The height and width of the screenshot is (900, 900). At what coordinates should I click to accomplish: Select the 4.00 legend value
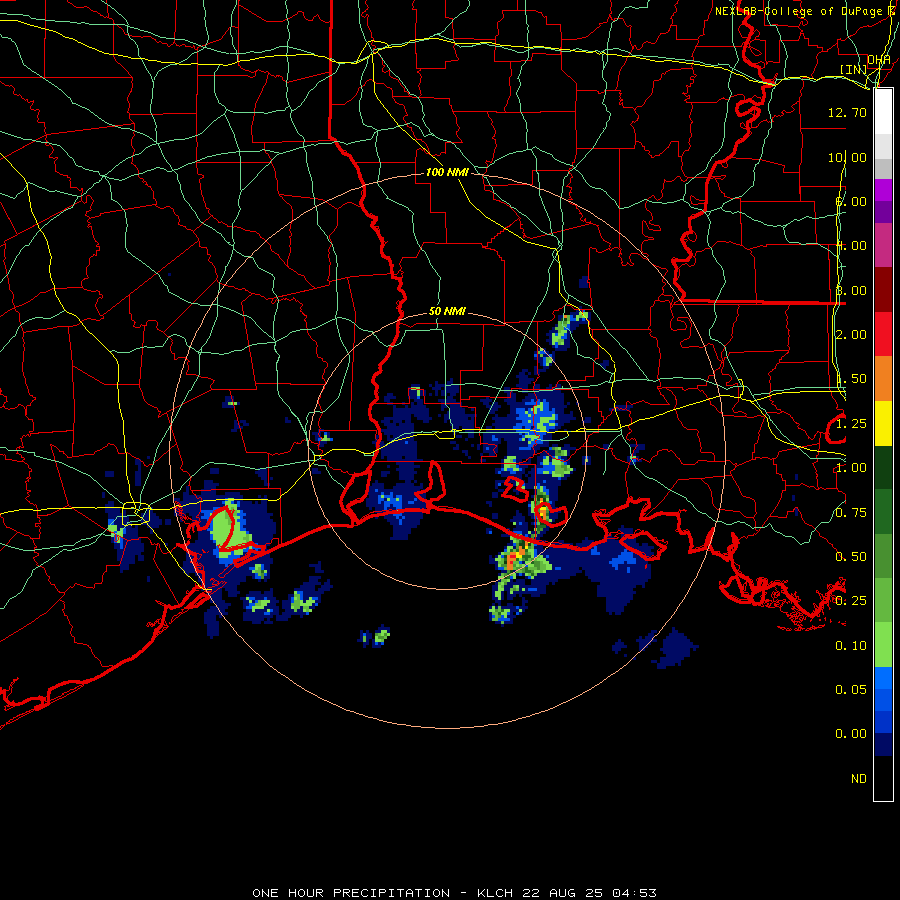[x=851, y=246]
